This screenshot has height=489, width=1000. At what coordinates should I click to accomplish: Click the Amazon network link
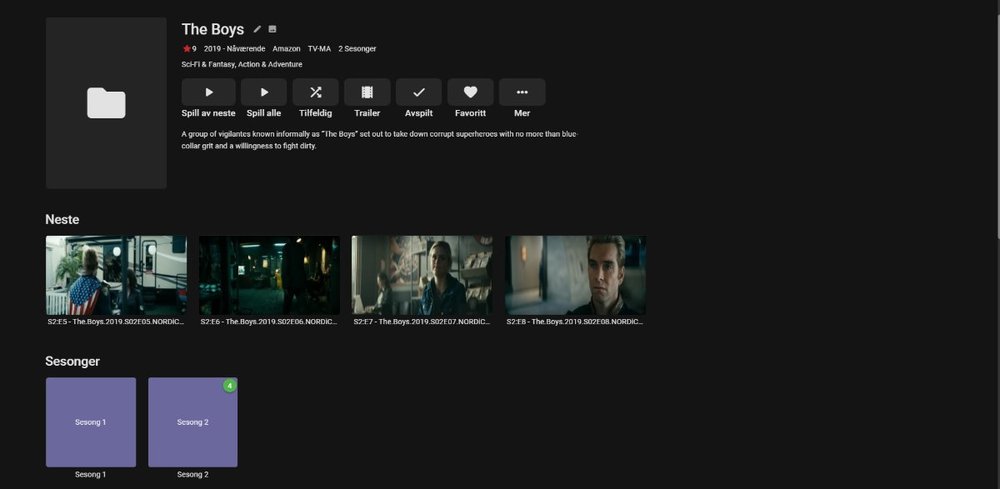[286, 48]
